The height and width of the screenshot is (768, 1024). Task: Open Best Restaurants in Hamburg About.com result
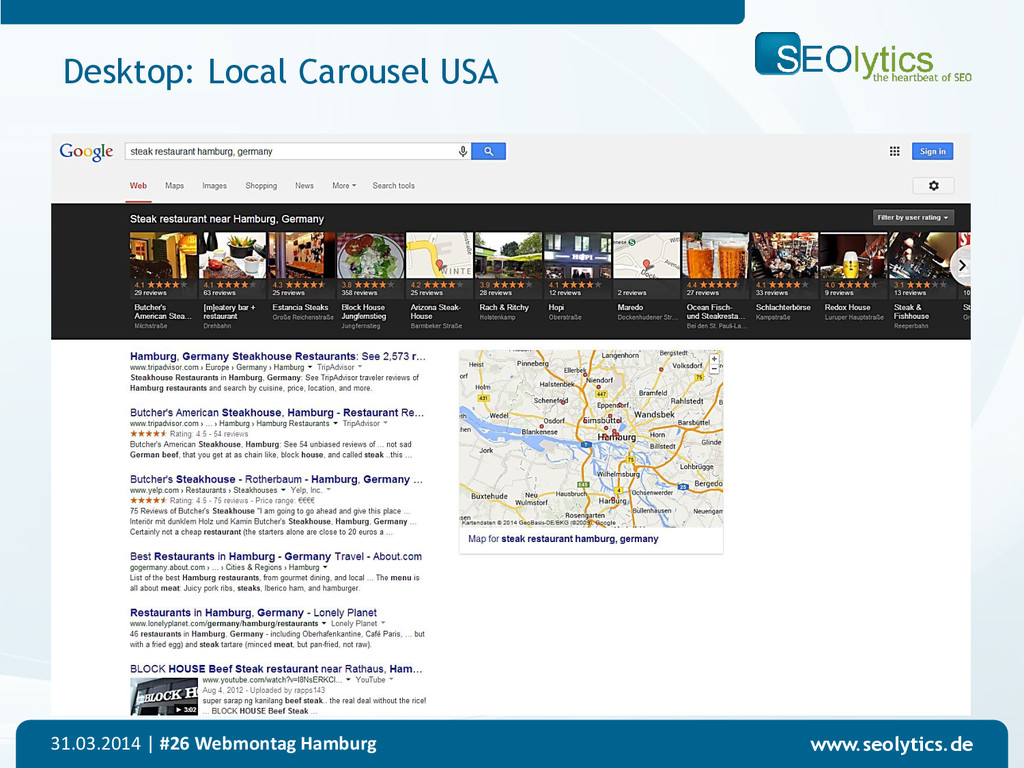[276, 556]
